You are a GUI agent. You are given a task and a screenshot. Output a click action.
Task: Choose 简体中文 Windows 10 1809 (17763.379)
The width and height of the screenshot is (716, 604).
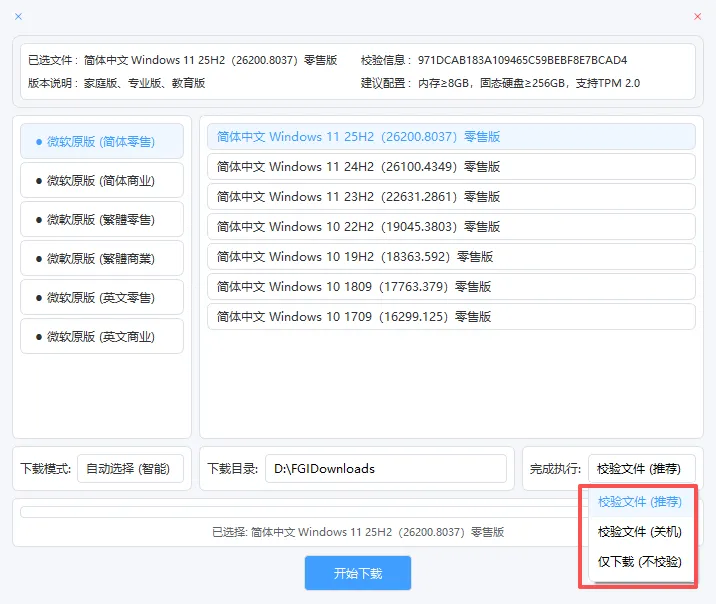tap(451, 287)
